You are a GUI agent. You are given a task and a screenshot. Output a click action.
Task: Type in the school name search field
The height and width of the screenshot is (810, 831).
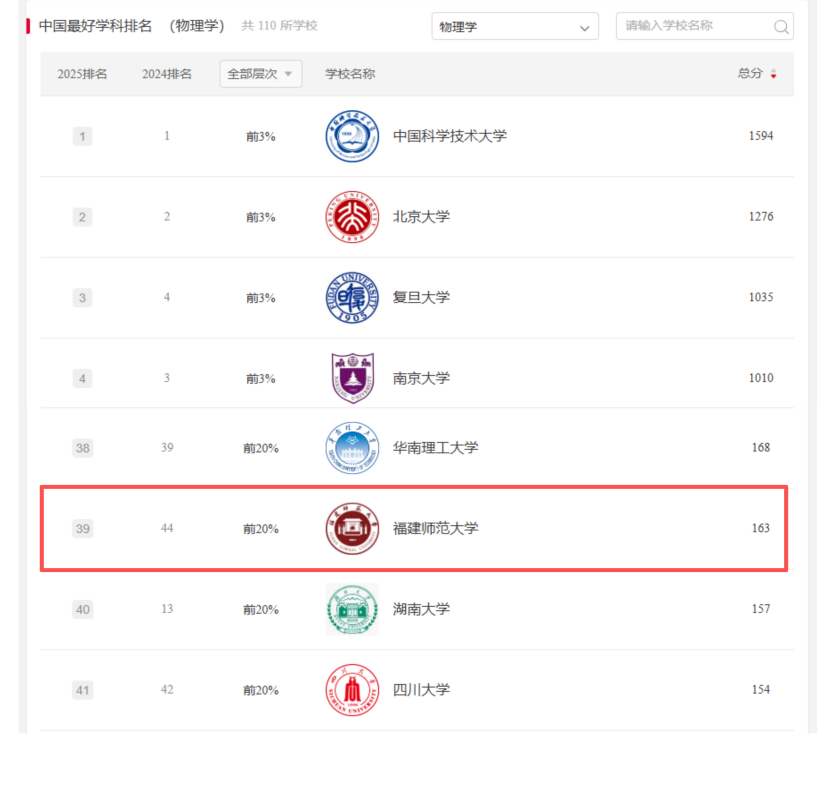(695, 27)
